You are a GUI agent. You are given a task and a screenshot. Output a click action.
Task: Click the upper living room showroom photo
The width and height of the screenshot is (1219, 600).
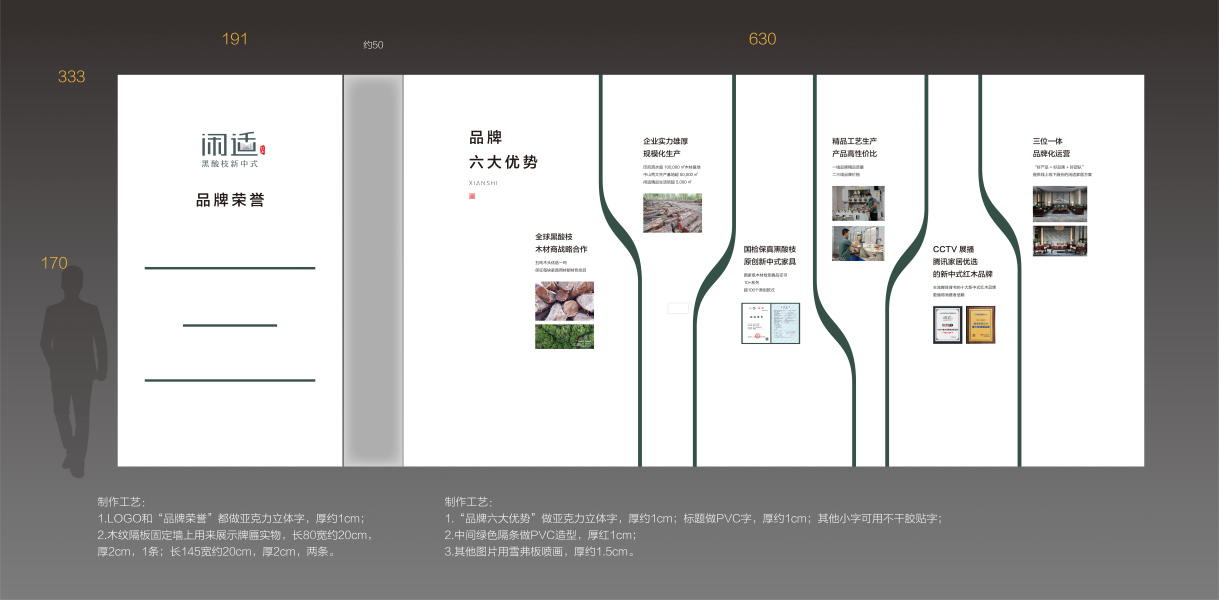pyautogui.click(x=1060, y=203)
